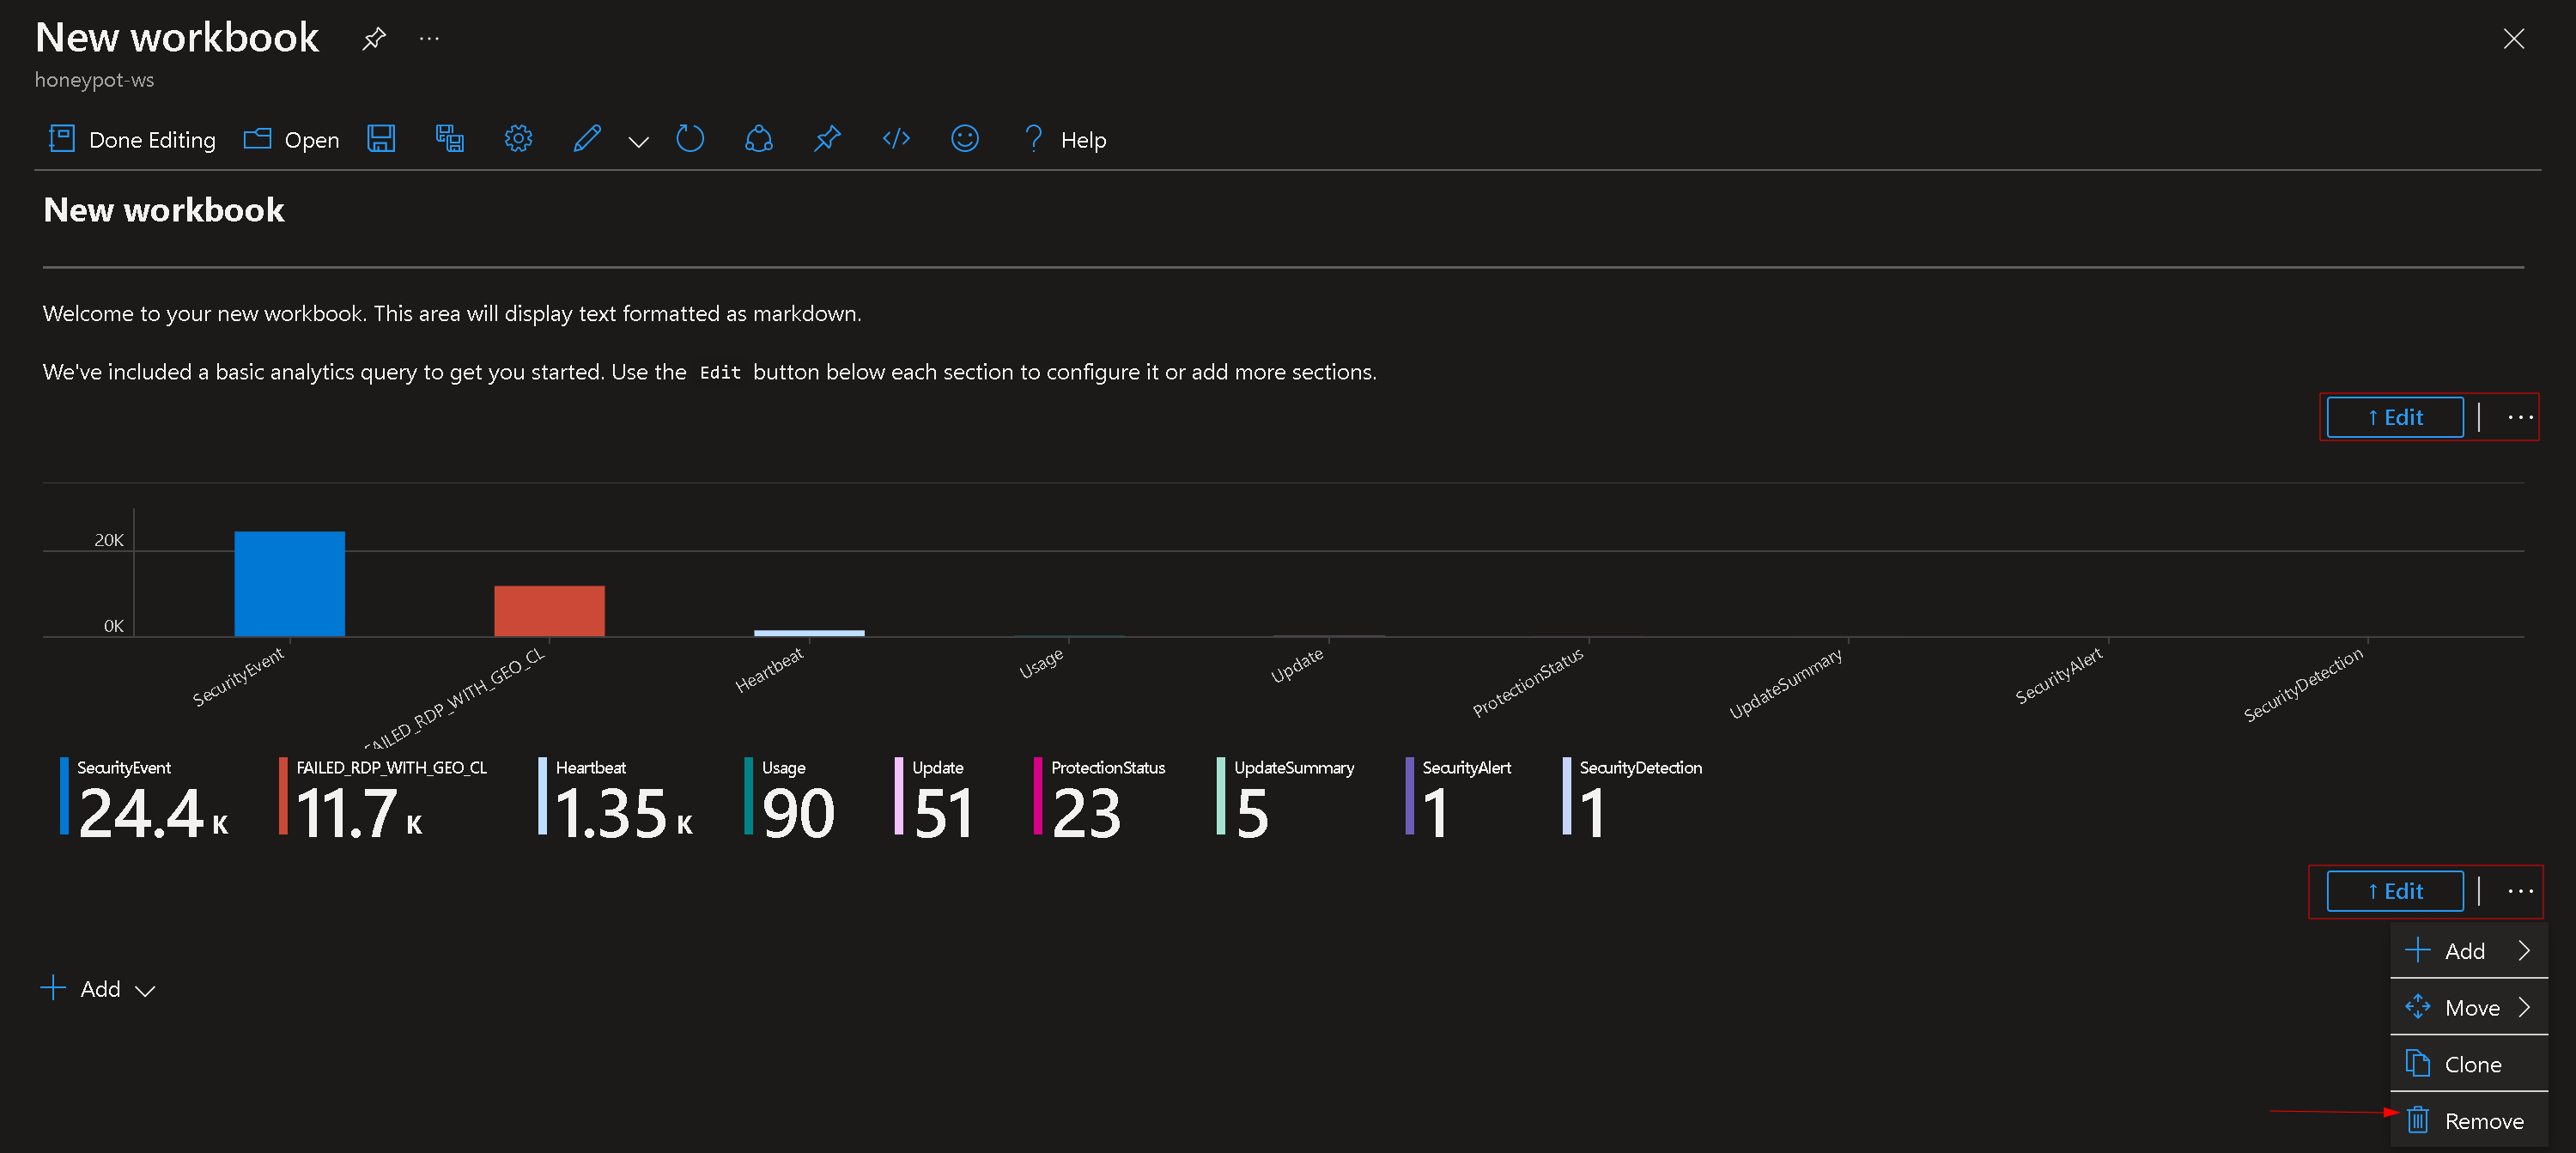Click the red FAILED_RDP_WITH_GEO_CL bar
This screenshot has width=2576, height=1153.
pyautogui.click(x=549, y=611)
